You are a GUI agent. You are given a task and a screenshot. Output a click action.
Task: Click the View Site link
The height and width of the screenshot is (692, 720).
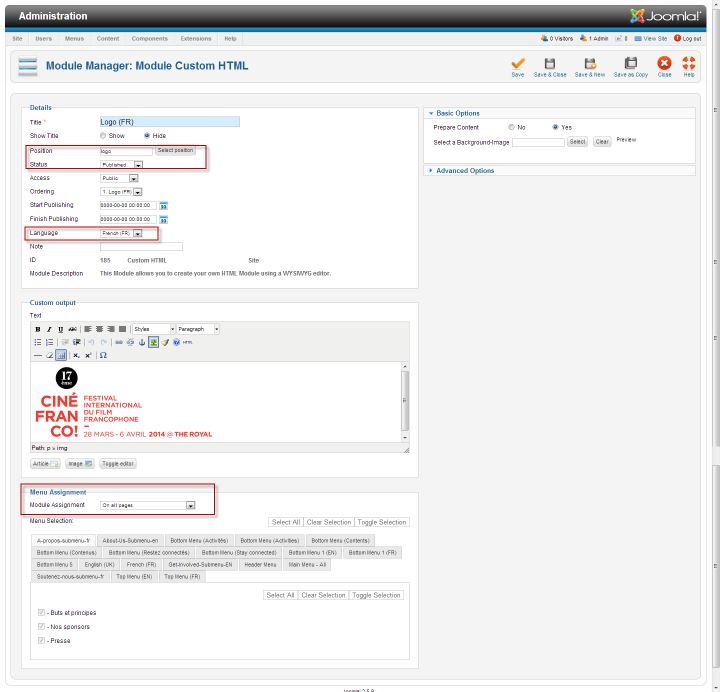[651, 39]
